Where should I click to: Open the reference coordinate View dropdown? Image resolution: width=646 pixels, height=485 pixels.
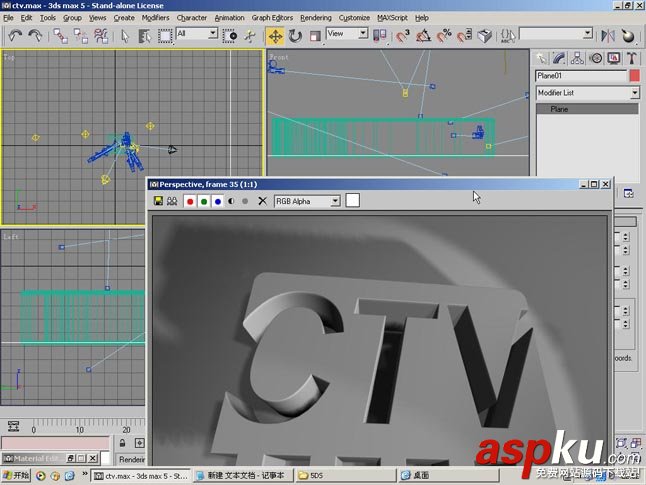363,33
